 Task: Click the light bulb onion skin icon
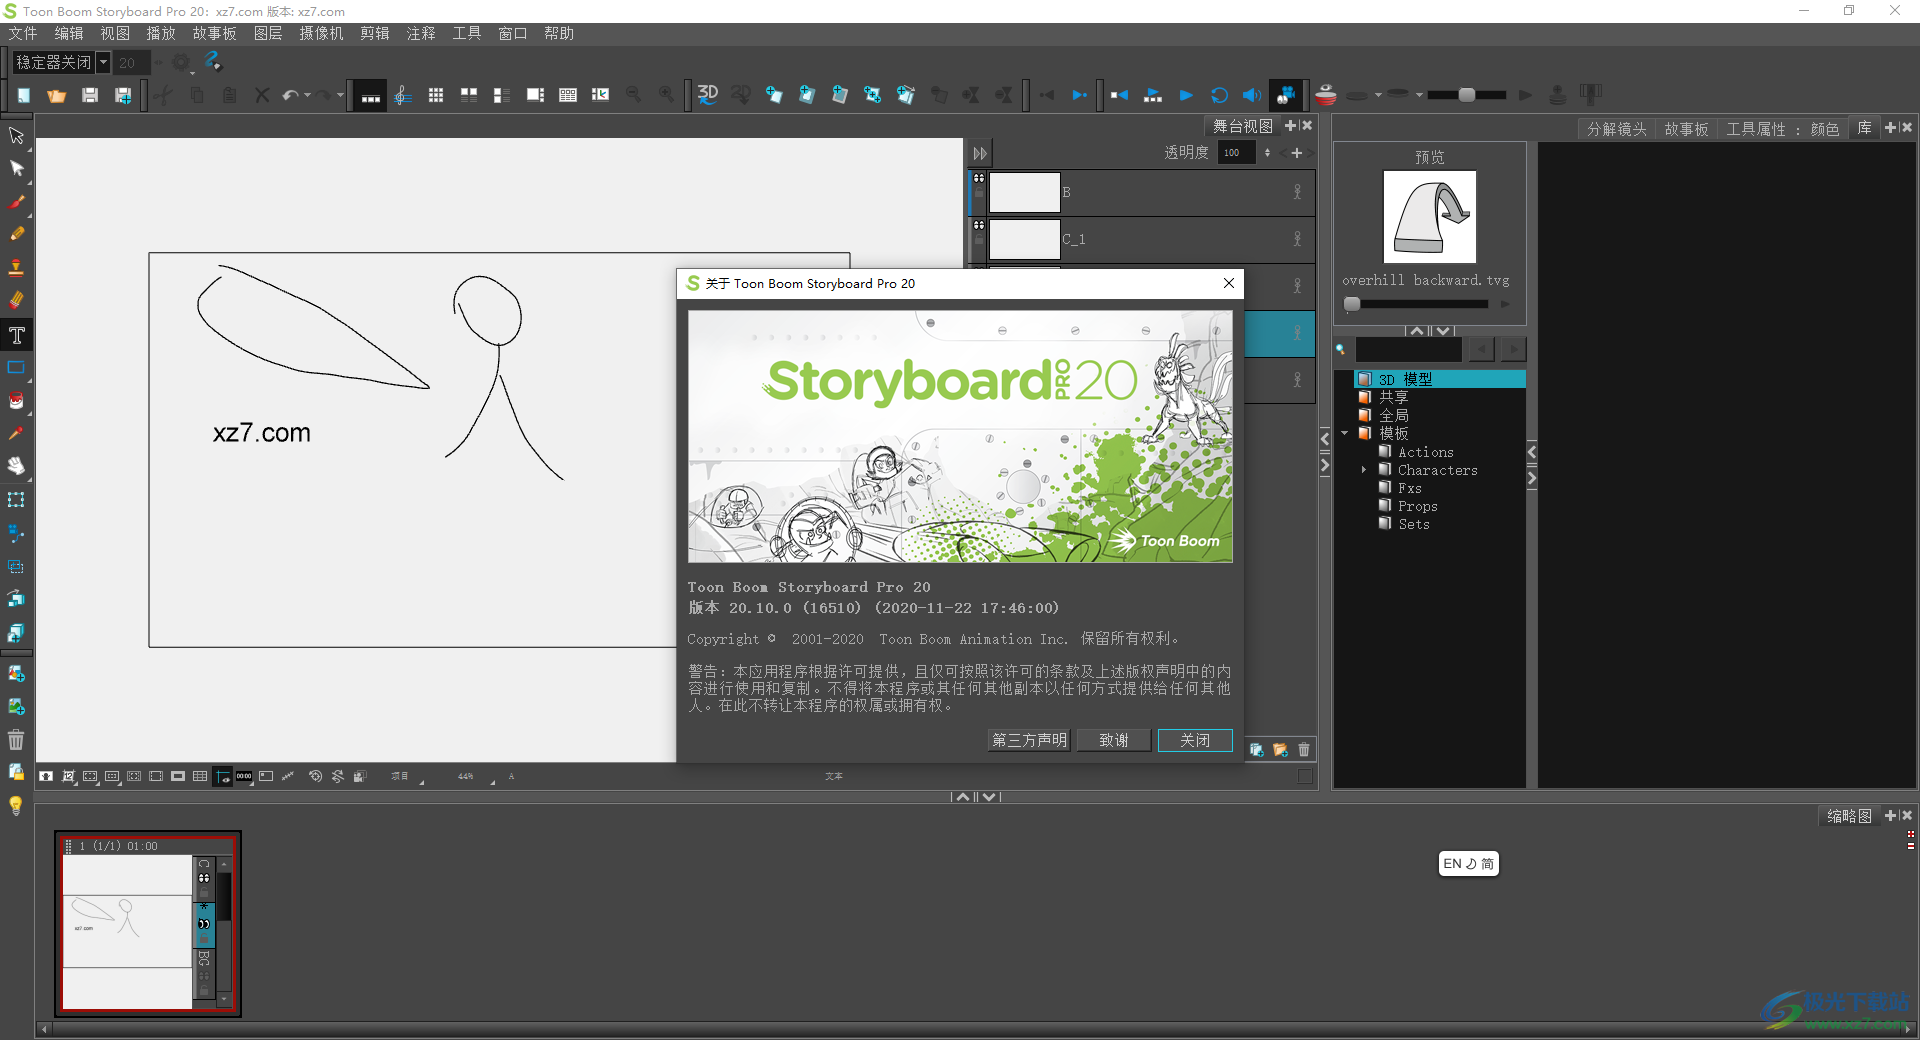16,806
